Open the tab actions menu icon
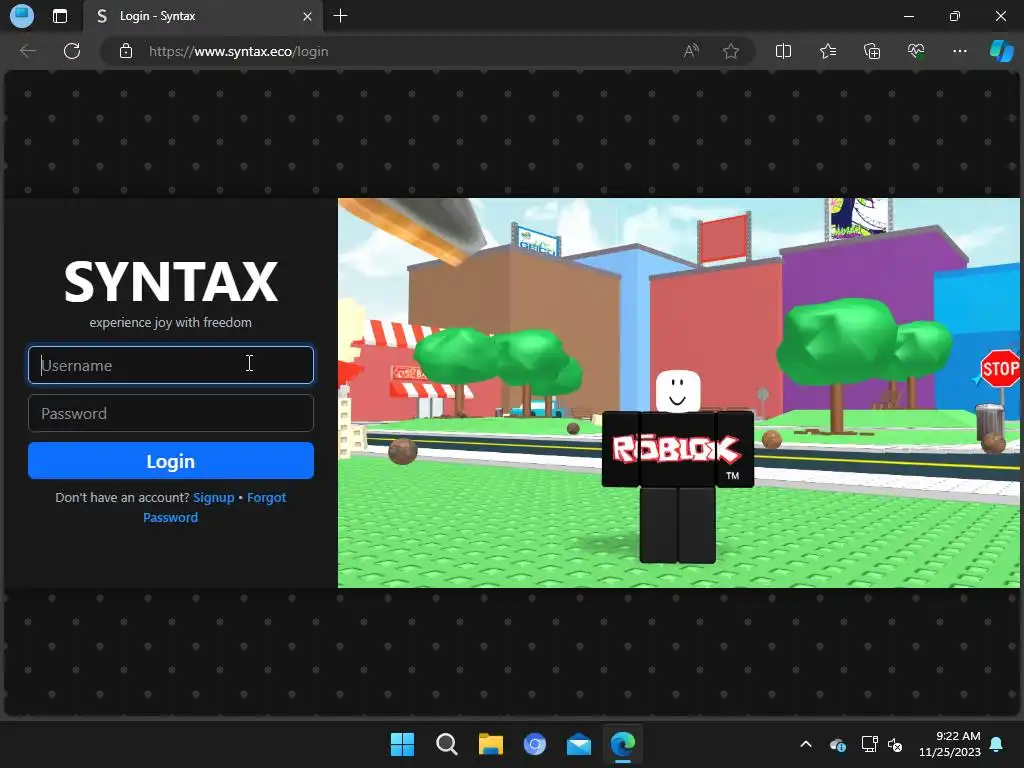This screenshot has width=1024, height=768. tap(60, 16)
